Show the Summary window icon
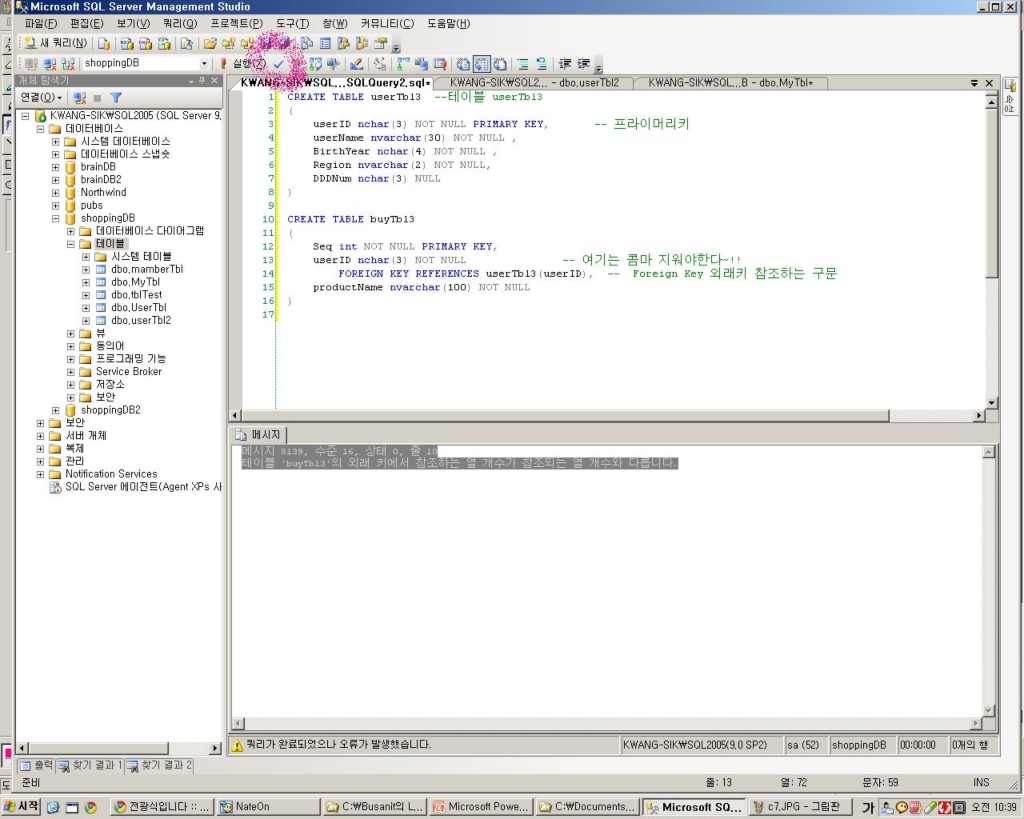This screenshot has height=819, width=1024. coord(325,44)
